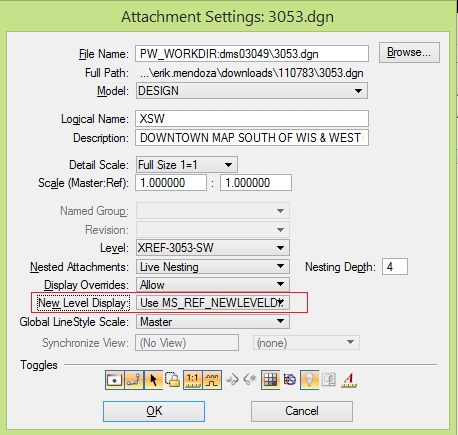Screen dimensions: 458x435
Task: Open the Nested Attachments Live Nesting dropdown
Action: tap(213, 267)
